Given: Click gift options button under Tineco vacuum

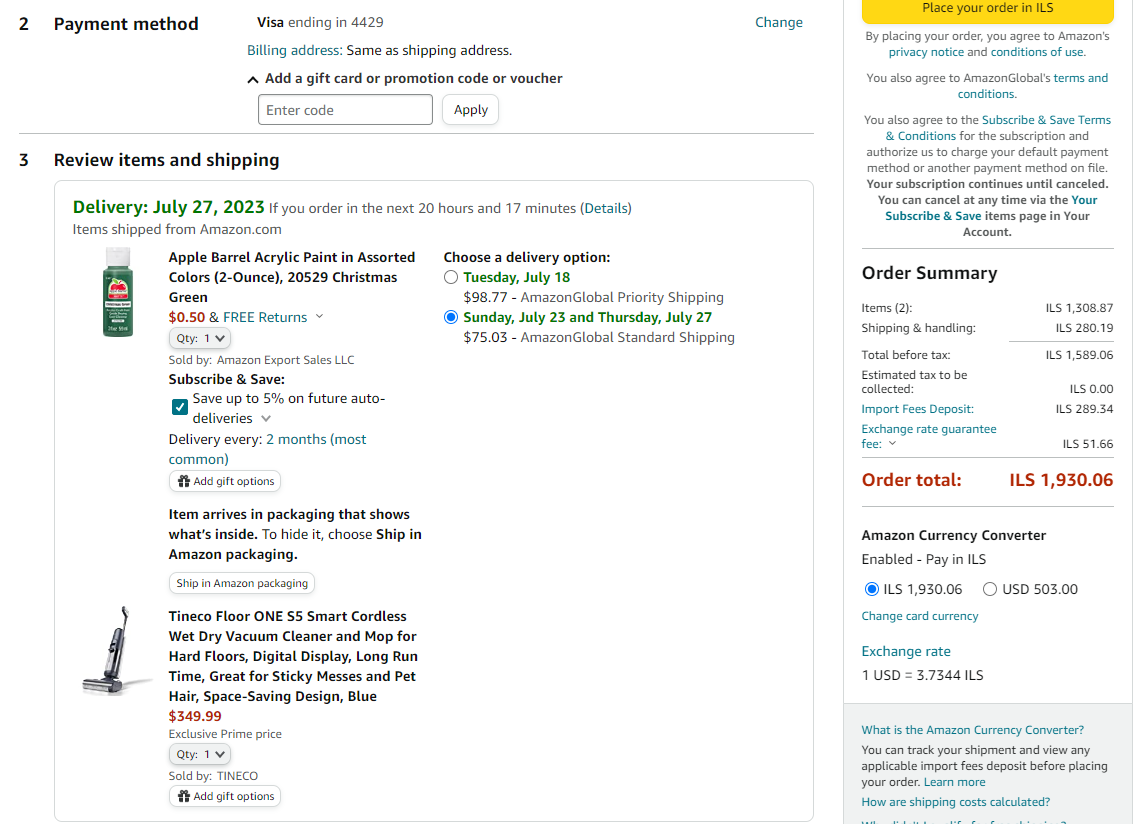Looking at the screenshot, I should coord(225,796).
